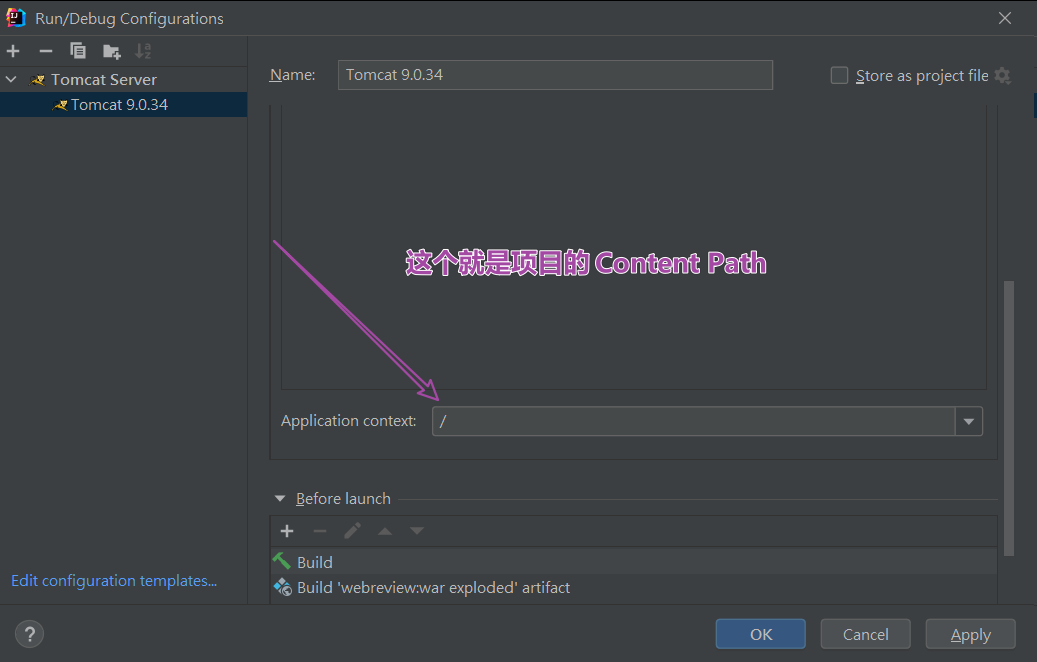Close the Run/Debug Configurations dialog
1037x662 pixels.
[x=1005, y=19]
